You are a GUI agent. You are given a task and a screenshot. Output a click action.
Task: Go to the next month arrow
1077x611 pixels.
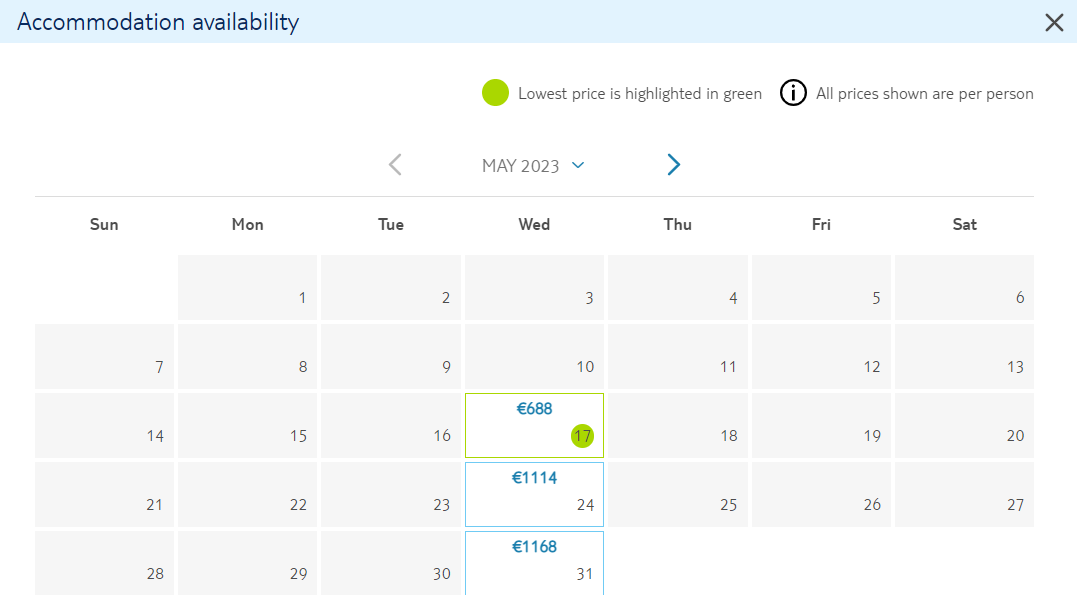click(x=673, y=165)
